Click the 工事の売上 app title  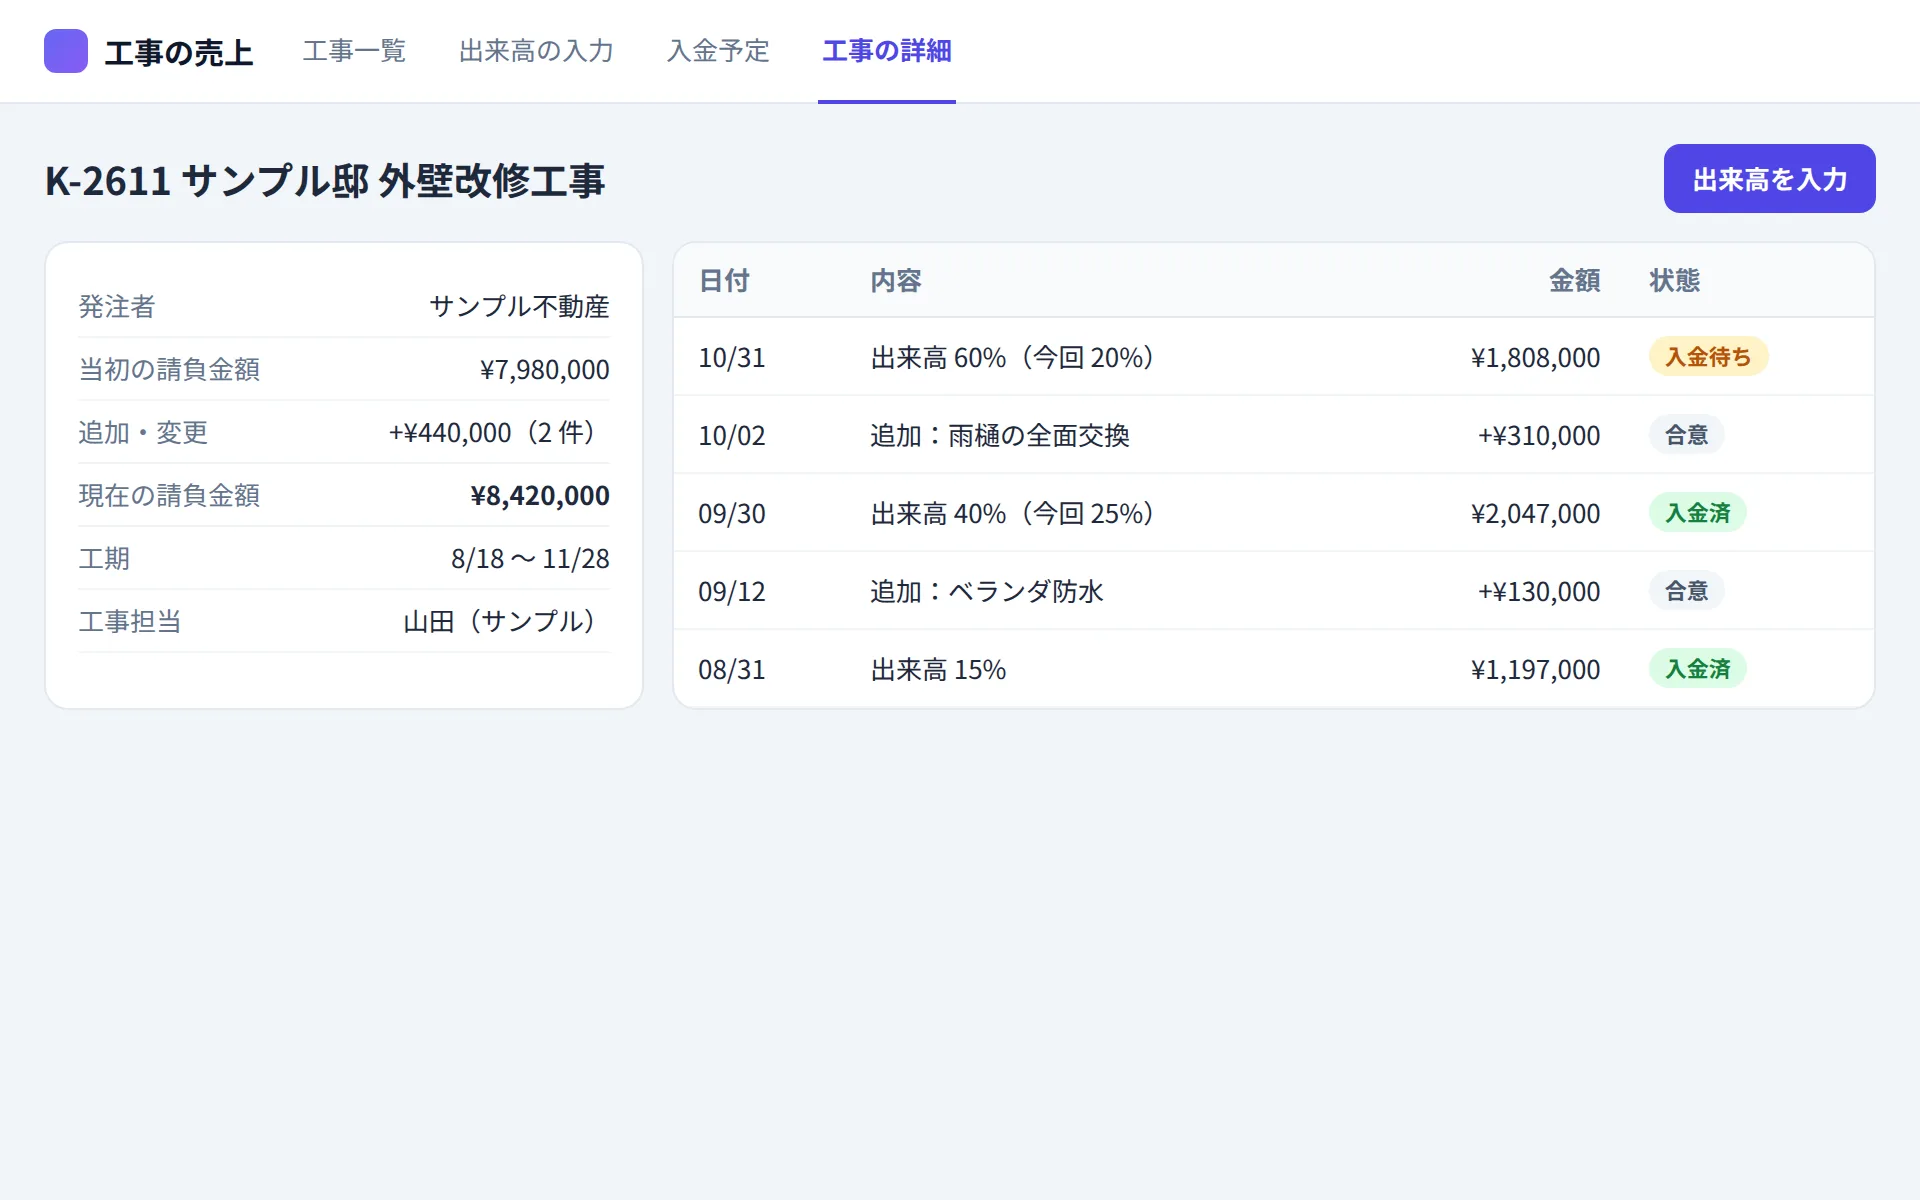point(179,52)
